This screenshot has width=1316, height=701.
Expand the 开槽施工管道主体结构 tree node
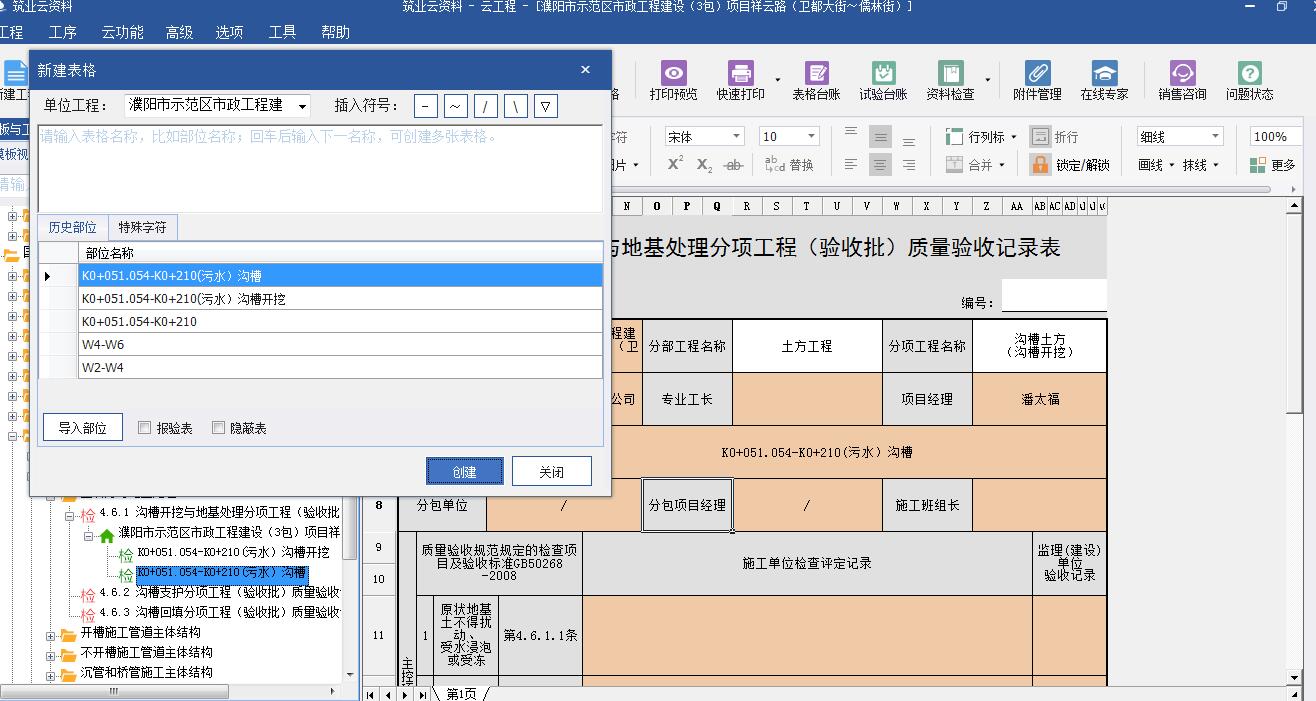coord(51,633)
